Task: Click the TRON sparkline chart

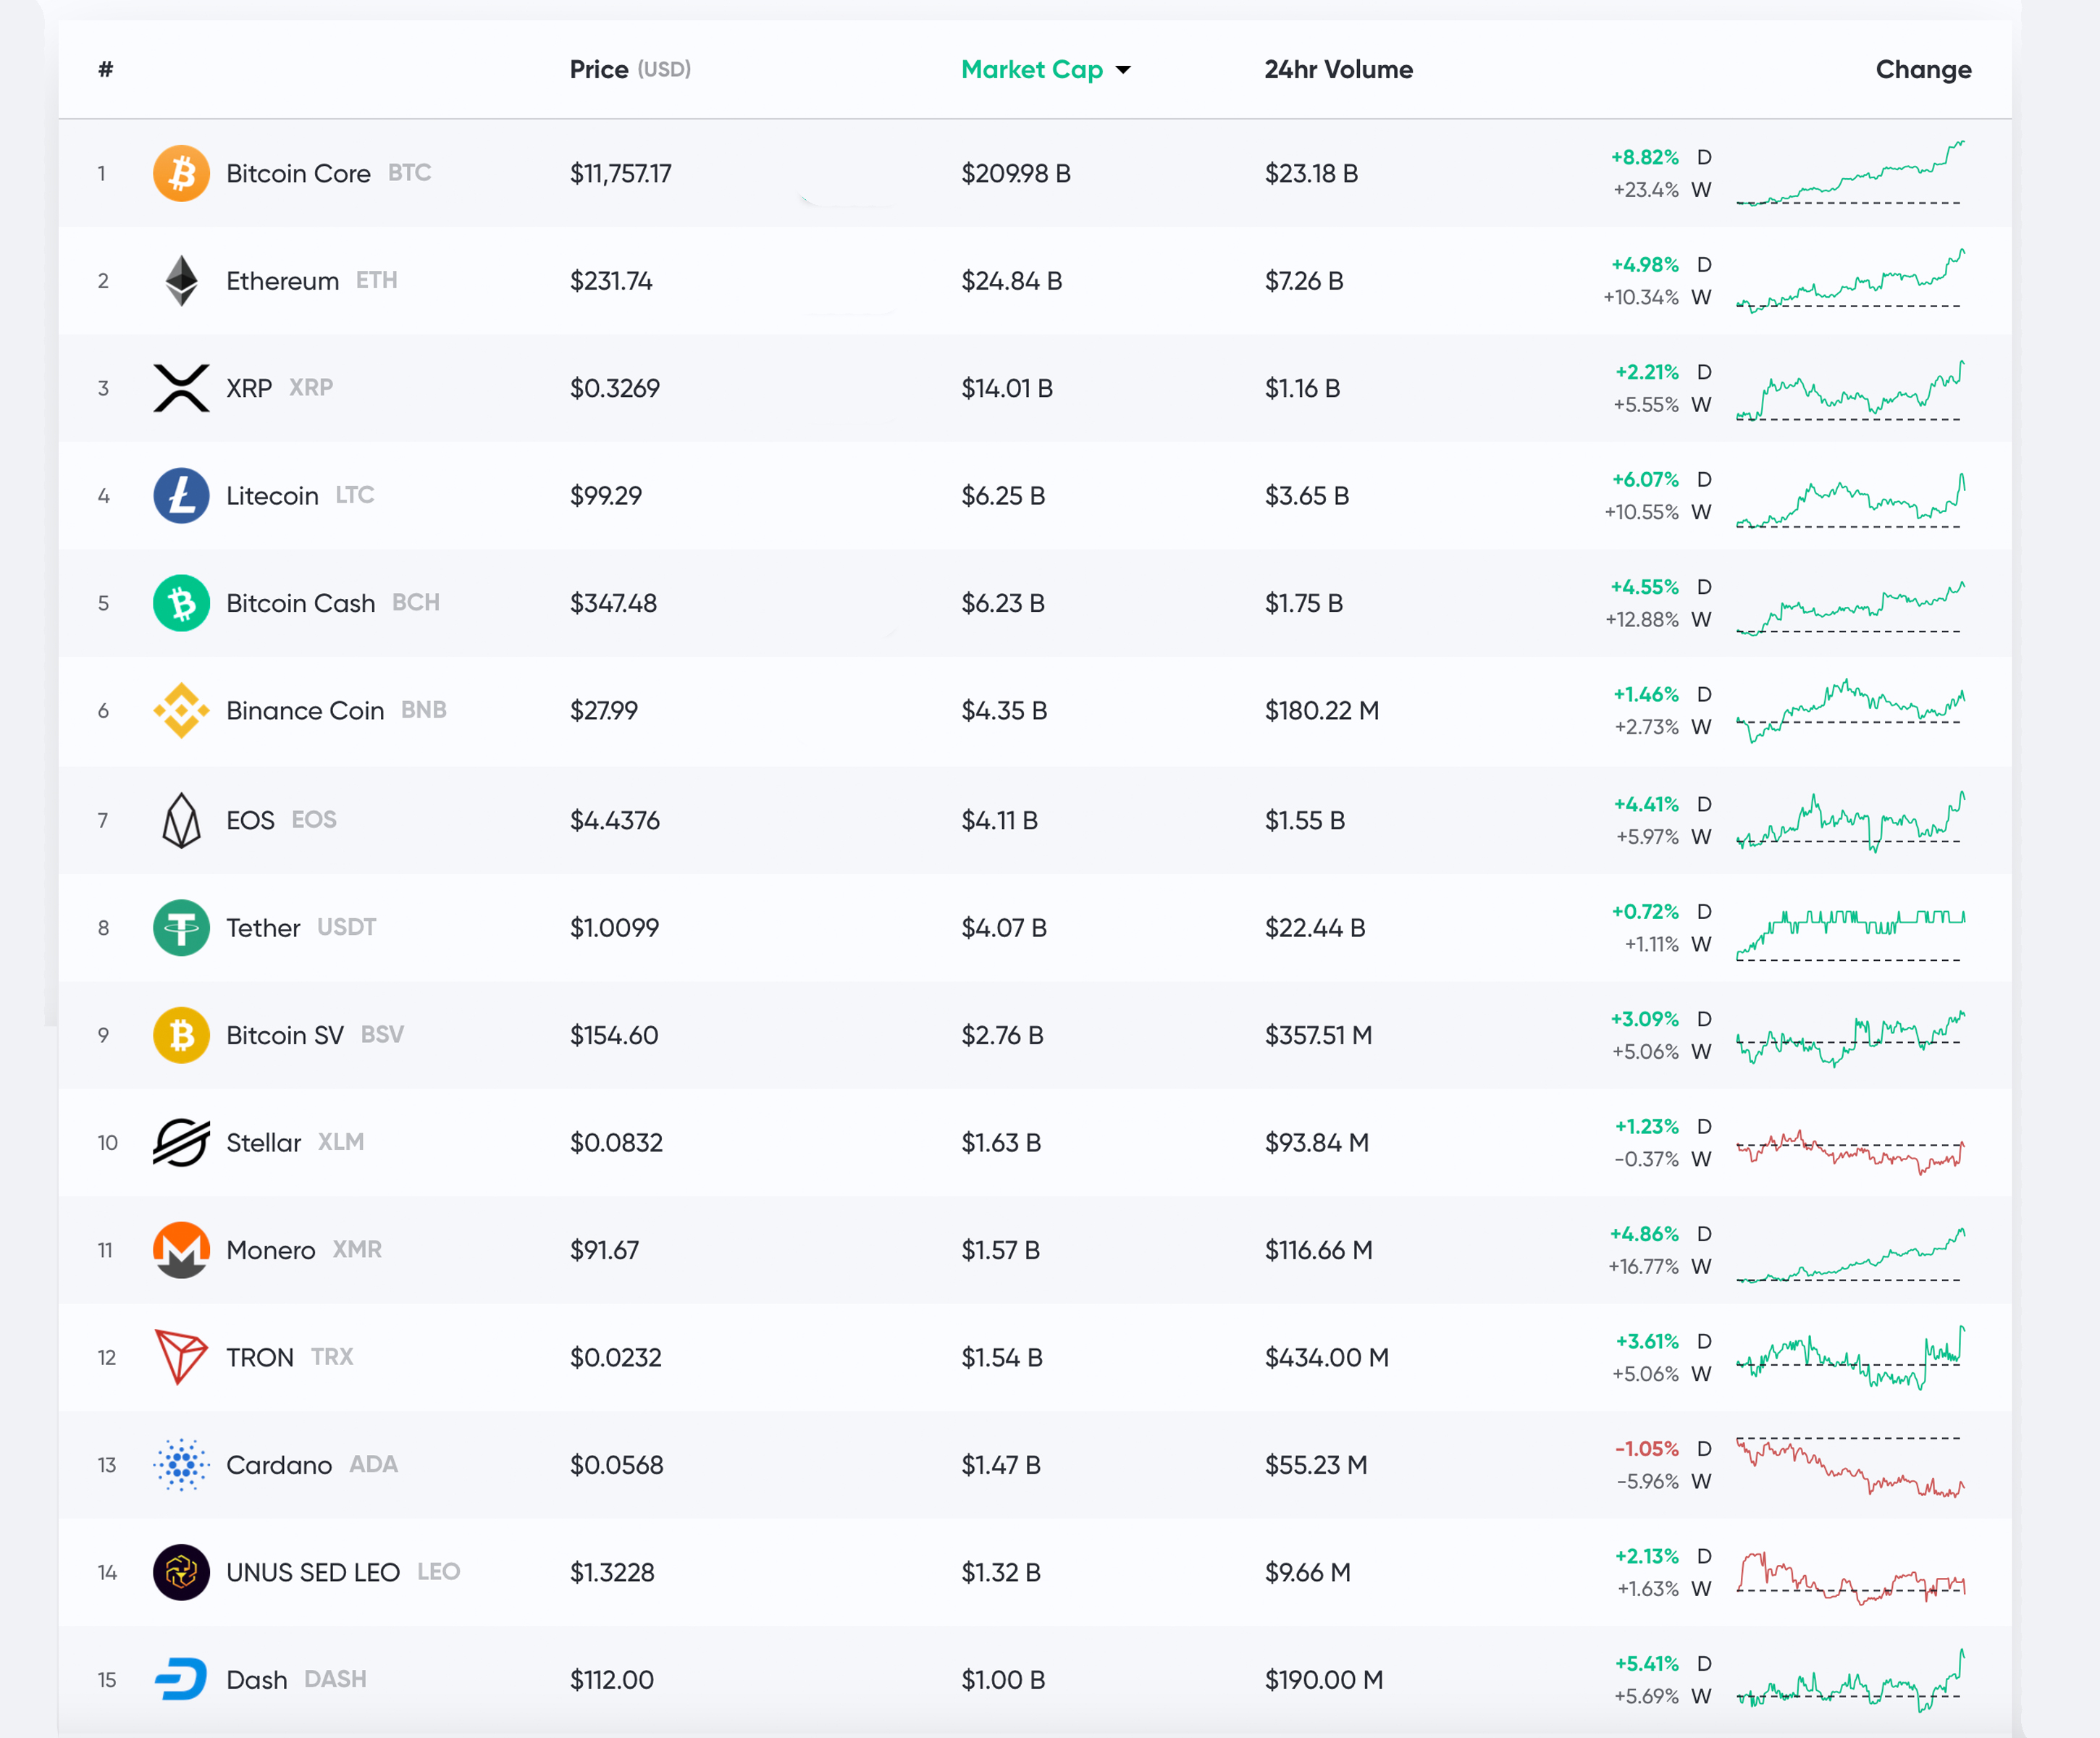Action: (1850, 1357)
